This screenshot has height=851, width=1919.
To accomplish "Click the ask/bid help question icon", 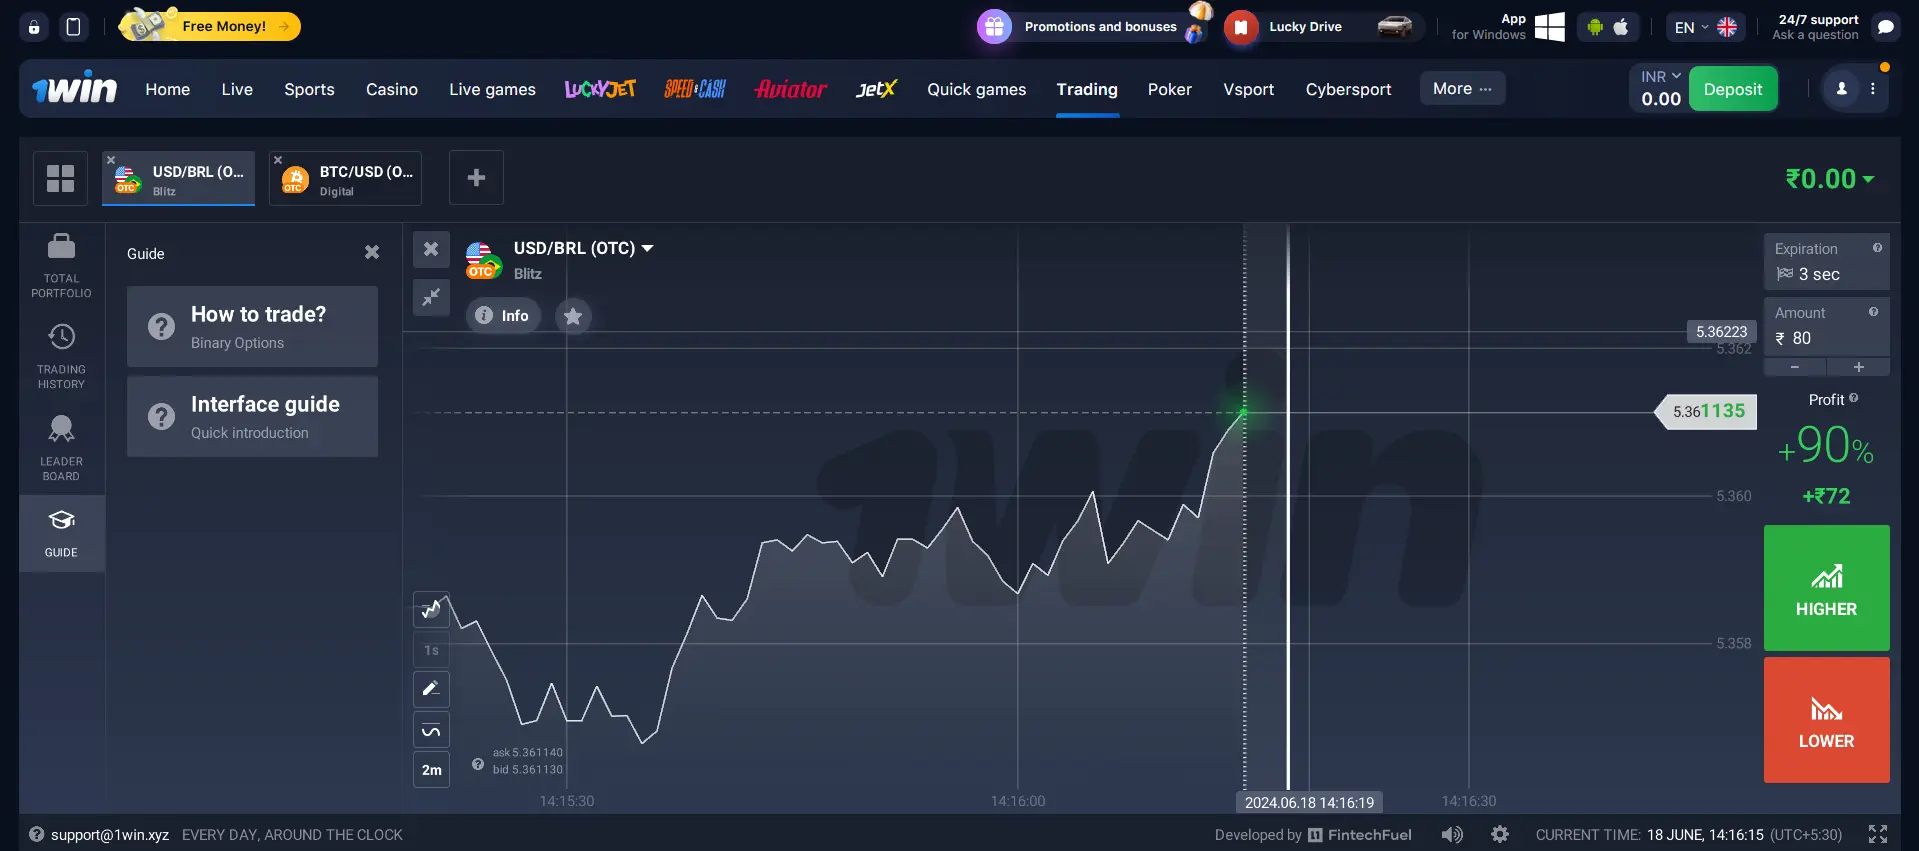I will click(x=478, y=765).
